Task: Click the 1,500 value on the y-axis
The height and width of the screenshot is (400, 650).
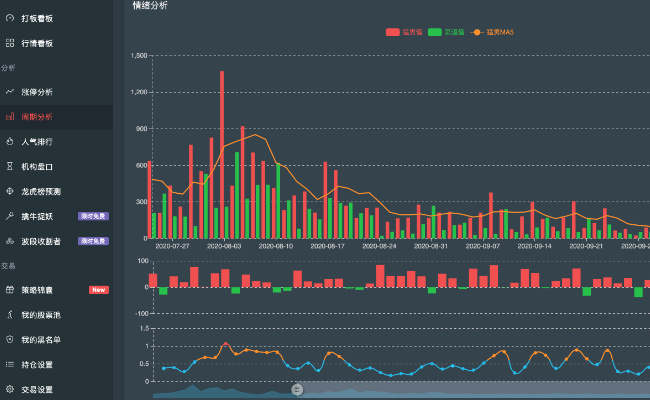Action: tap(139, 56)
